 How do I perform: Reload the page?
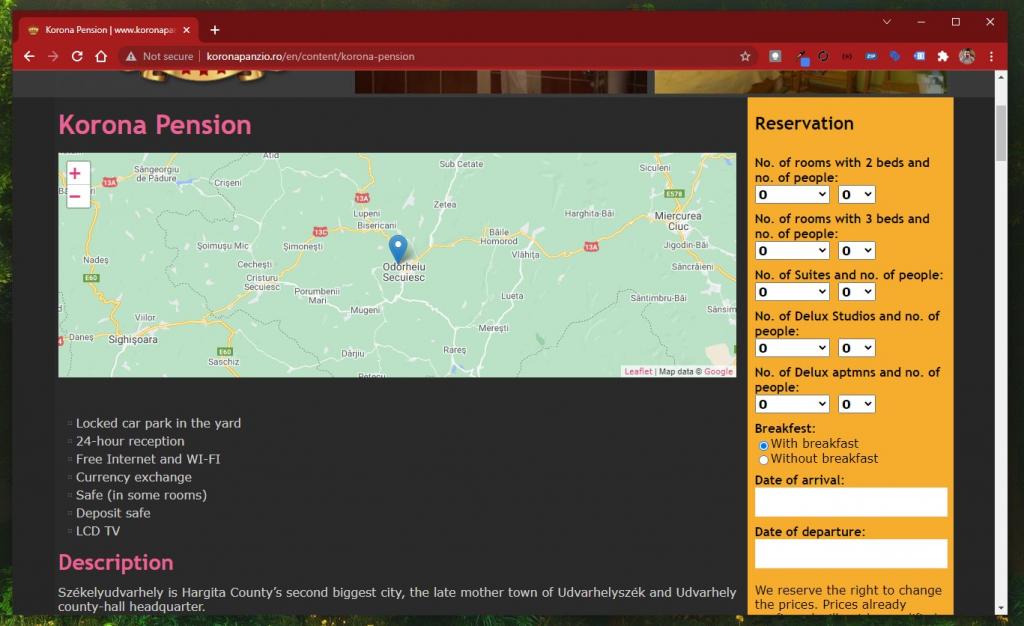[77, 57]
